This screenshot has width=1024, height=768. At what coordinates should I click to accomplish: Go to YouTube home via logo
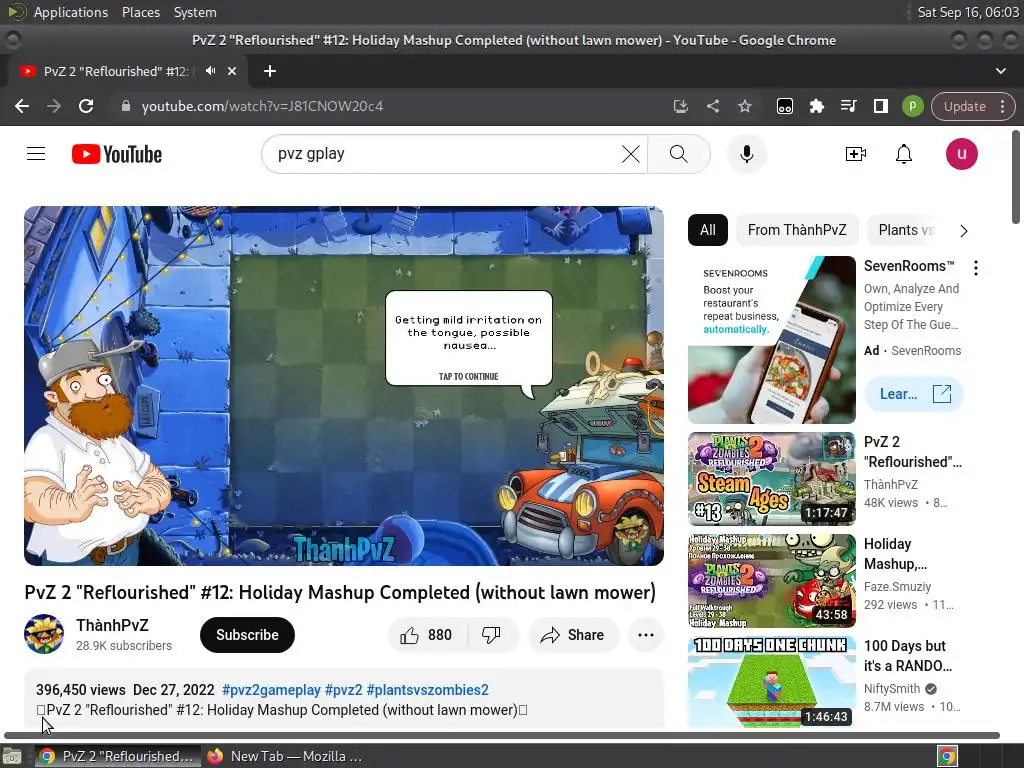[x=117, y=154]
